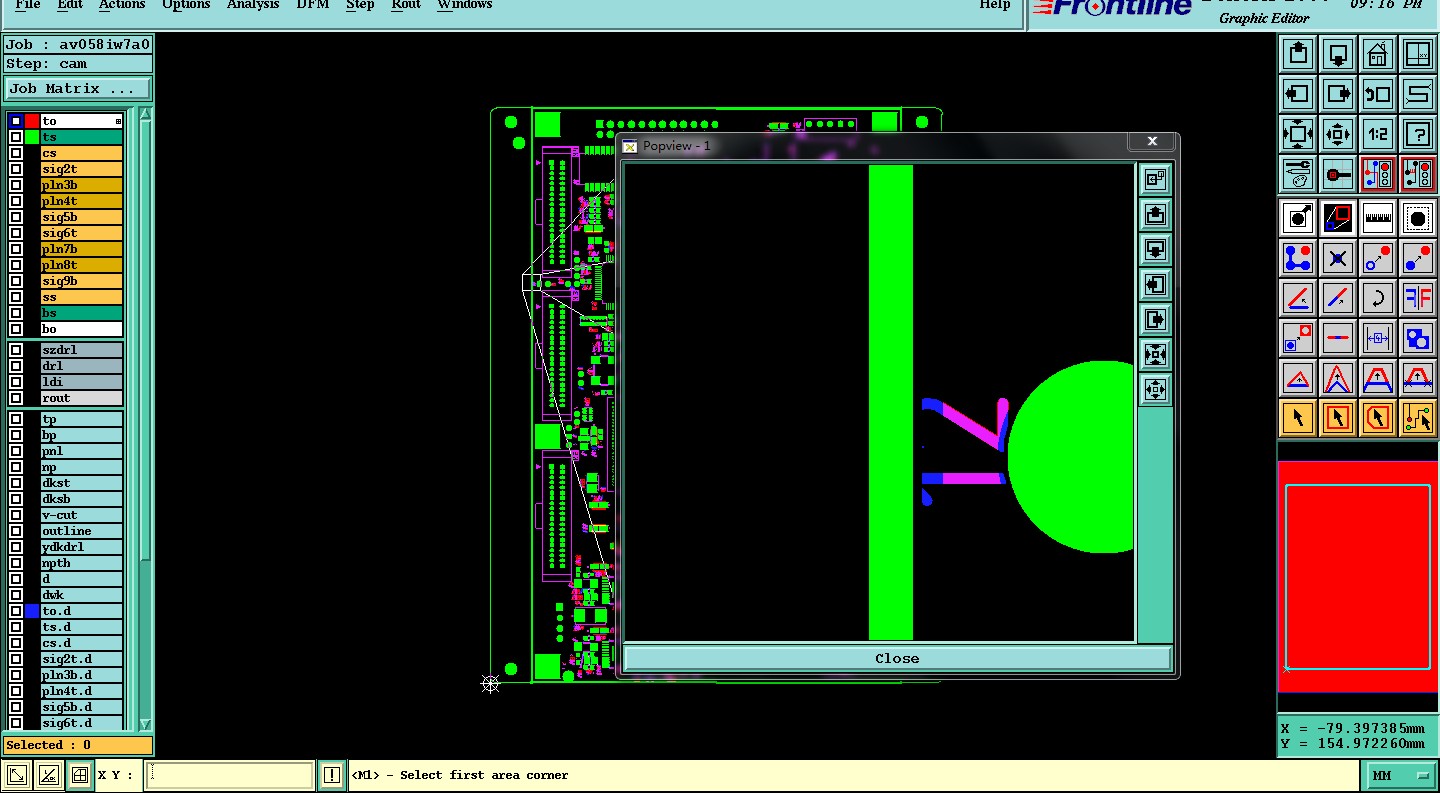1440x793 pixels.
Task: Click the dimension spacing icon
Action: 1378,337
